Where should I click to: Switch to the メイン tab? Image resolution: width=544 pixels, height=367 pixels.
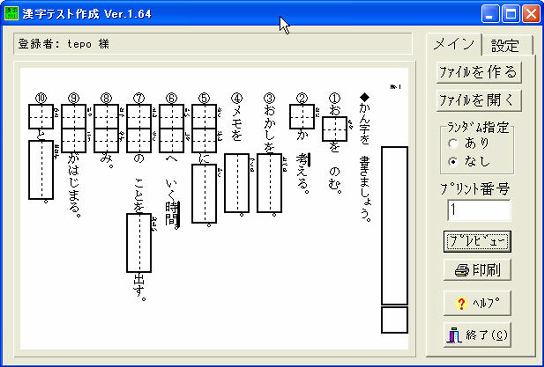[x=454, y=44]
